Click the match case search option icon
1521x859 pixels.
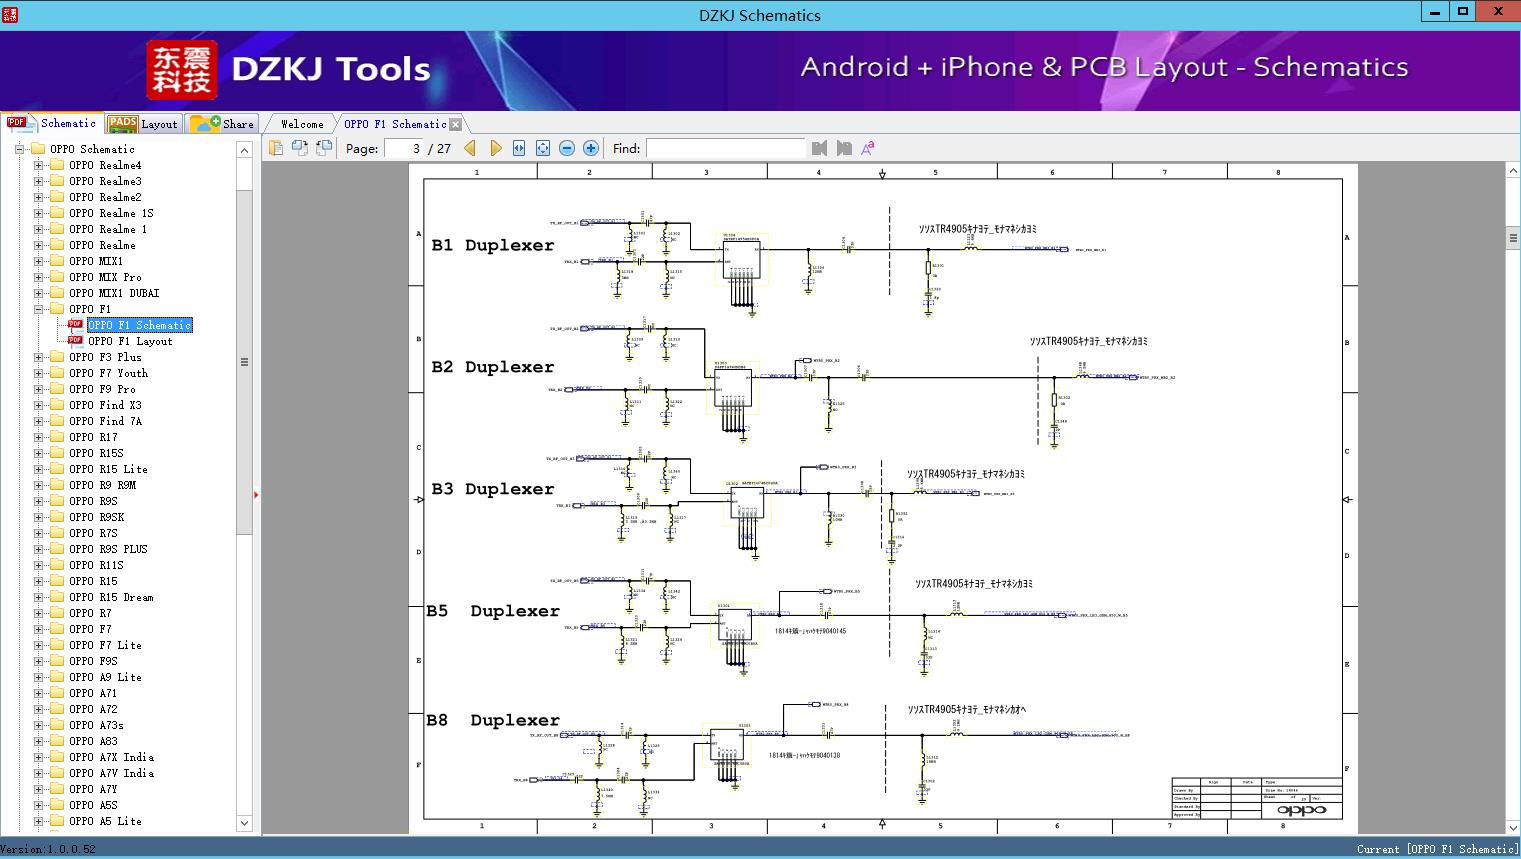pyautogui.click(x=868, y=148)
